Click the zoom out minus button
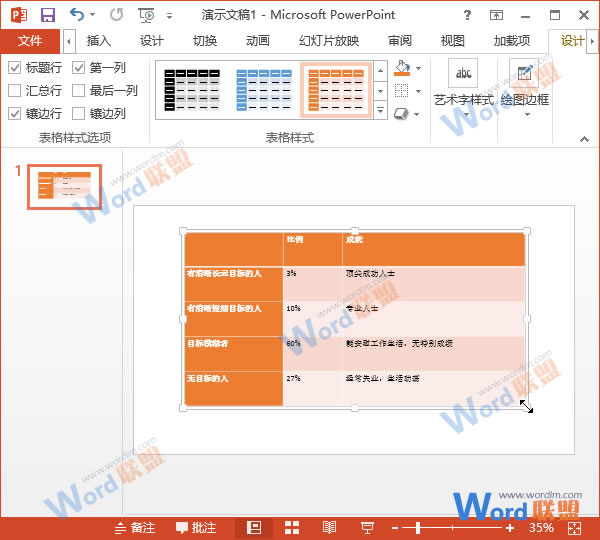 (x=395, y=528)
